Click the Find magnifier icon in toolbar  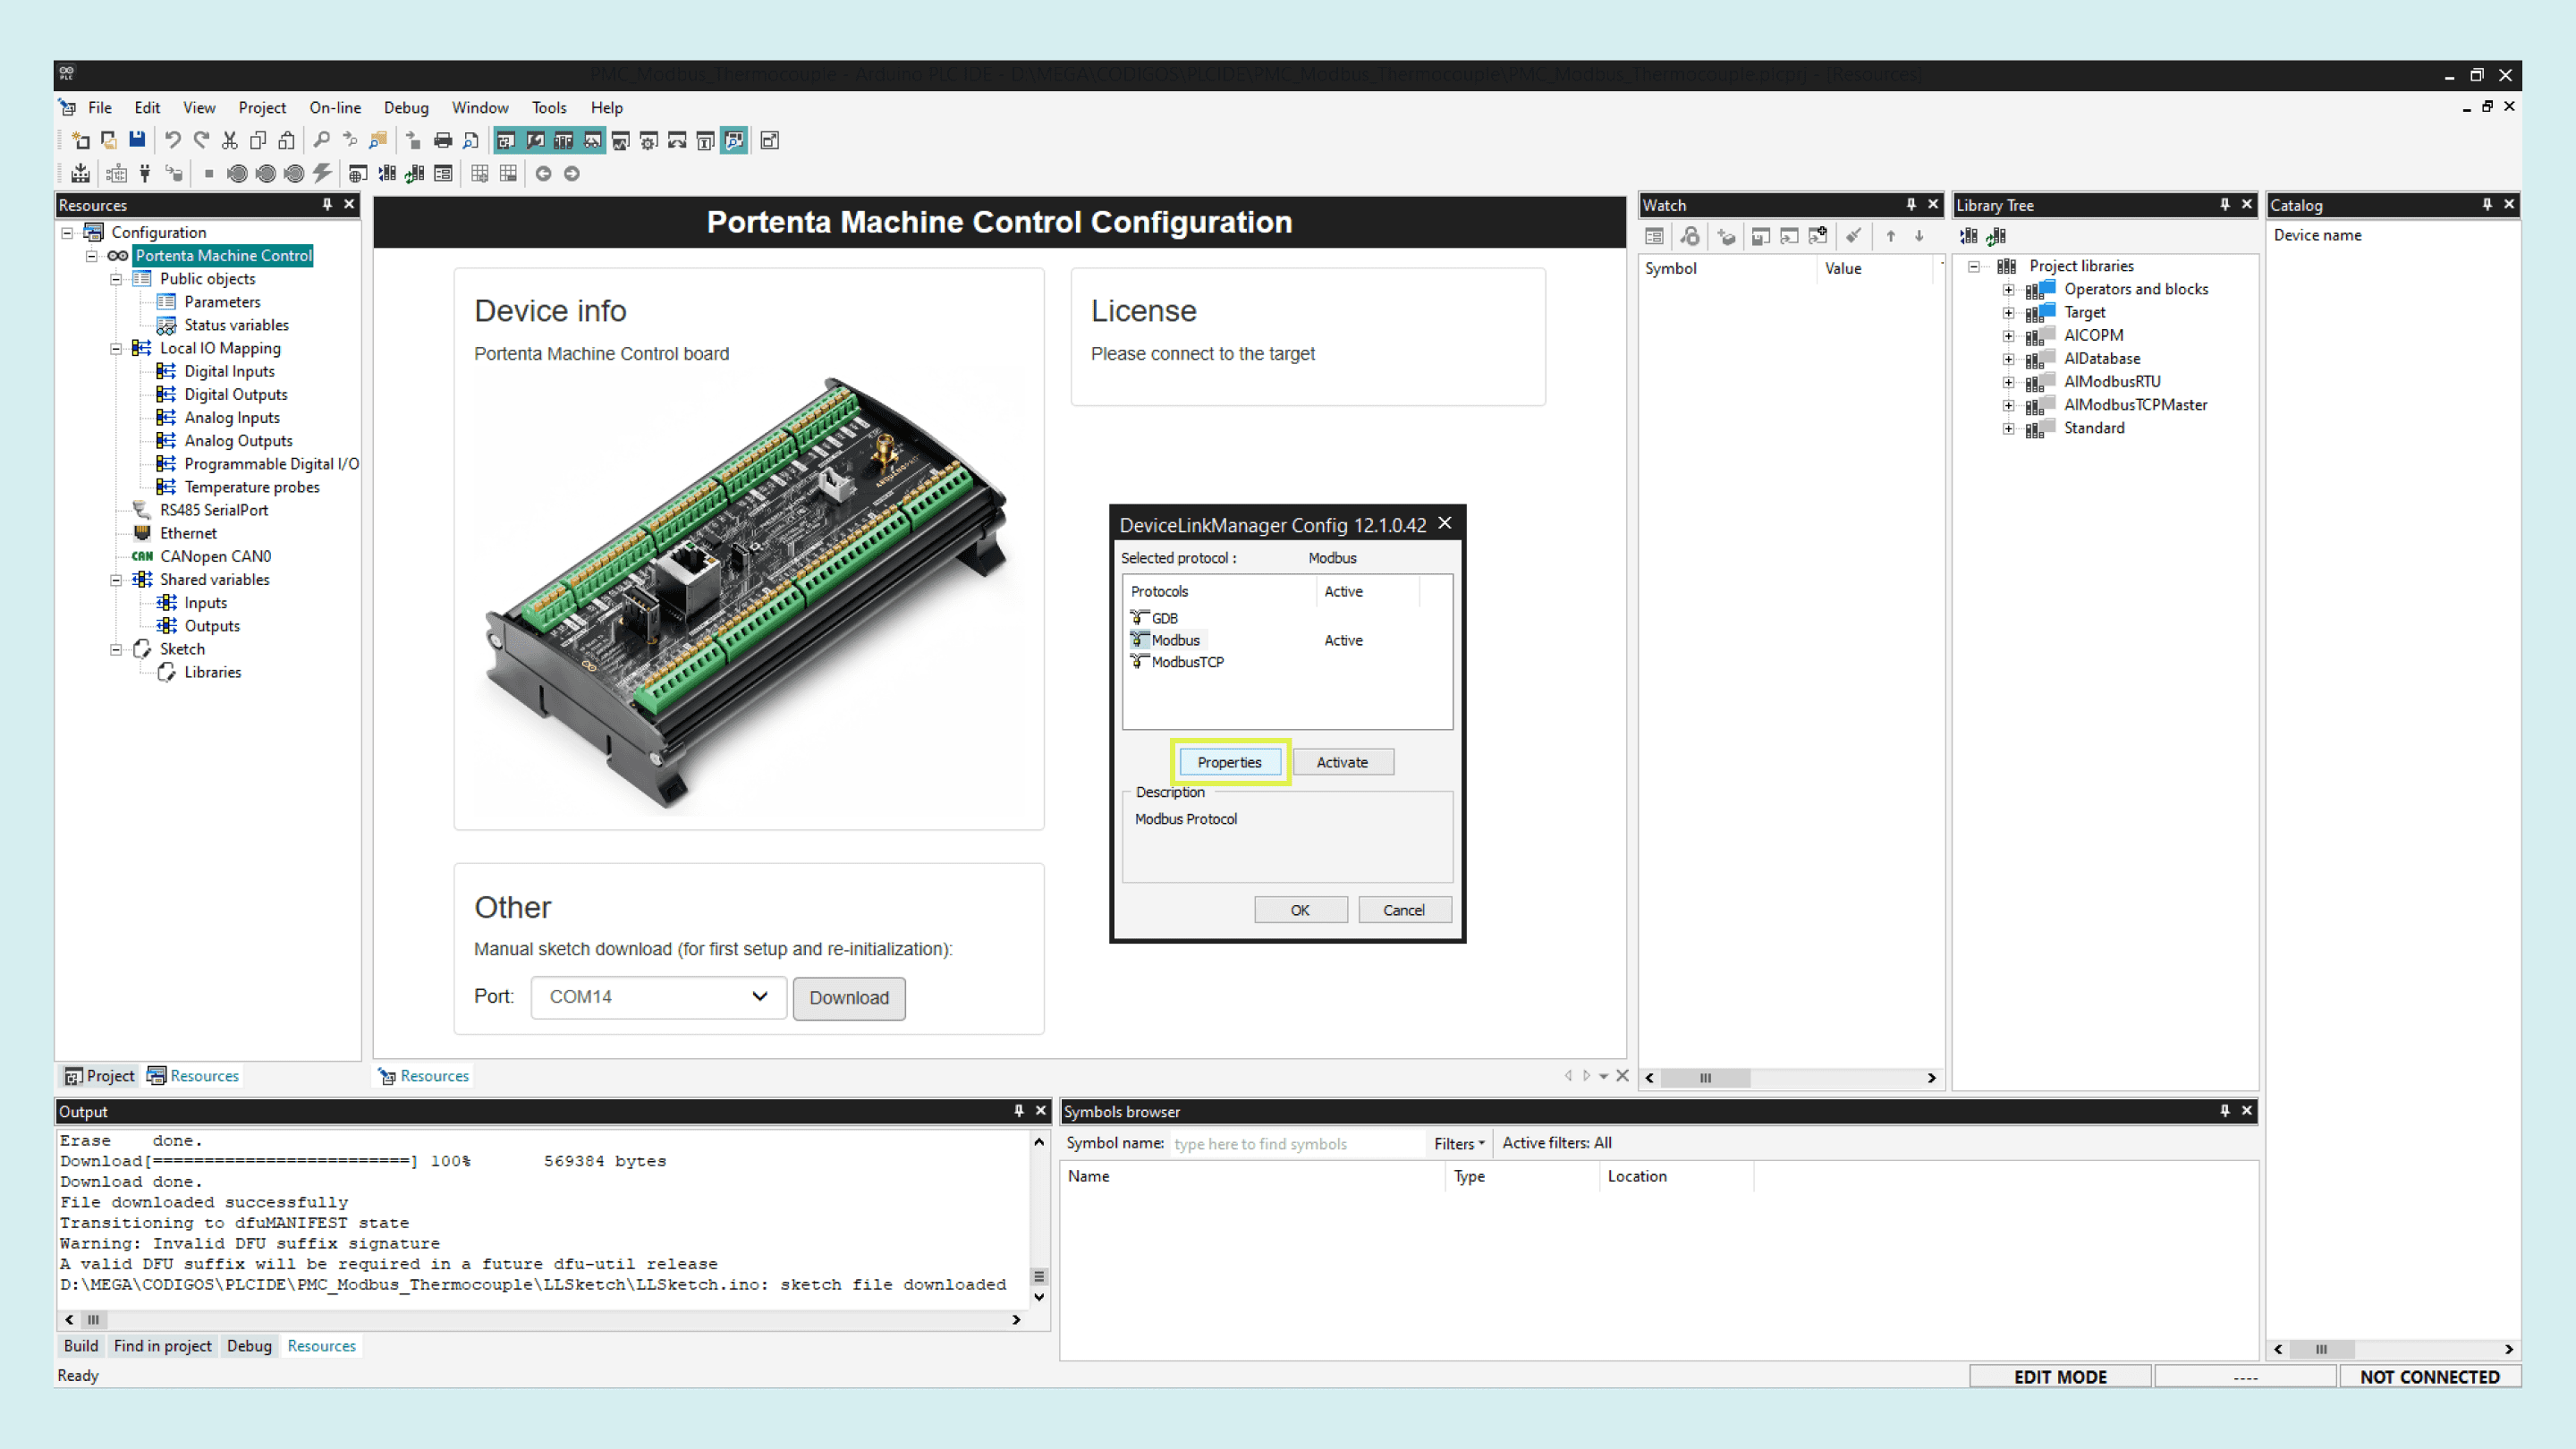pyautogui.click(x=321, y=140)
